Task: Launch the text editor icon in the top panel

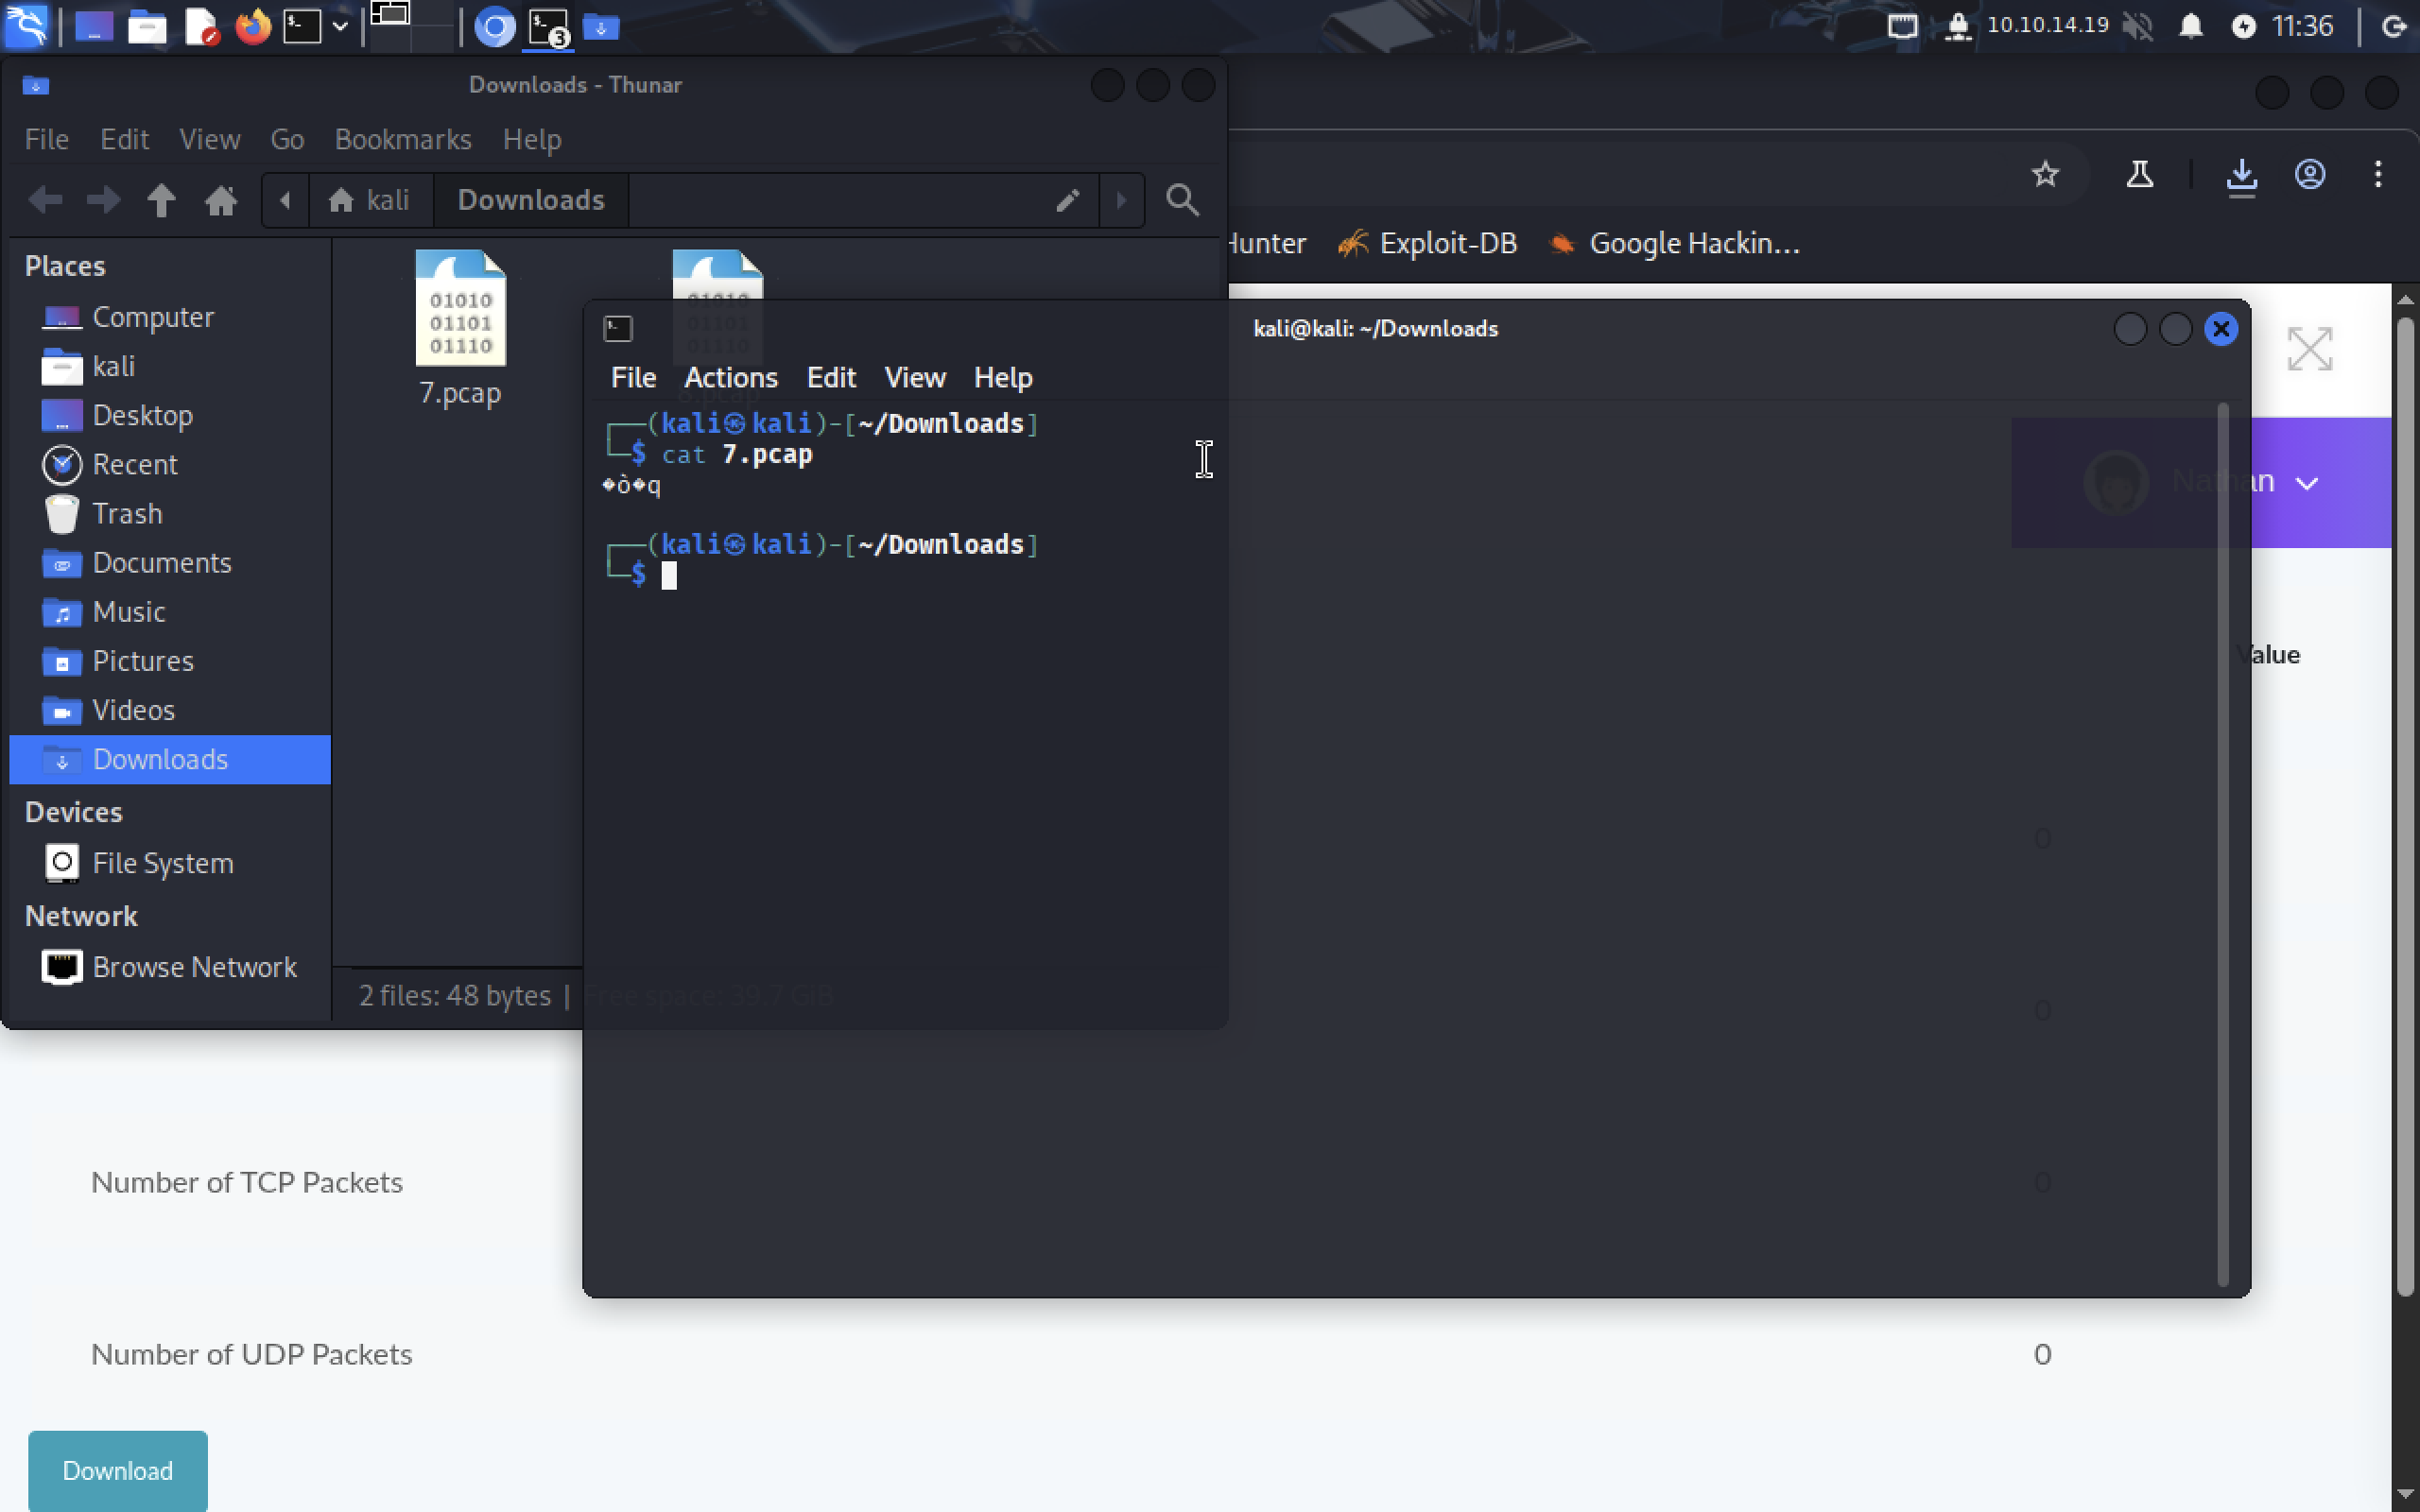Action: click(201, 26)
